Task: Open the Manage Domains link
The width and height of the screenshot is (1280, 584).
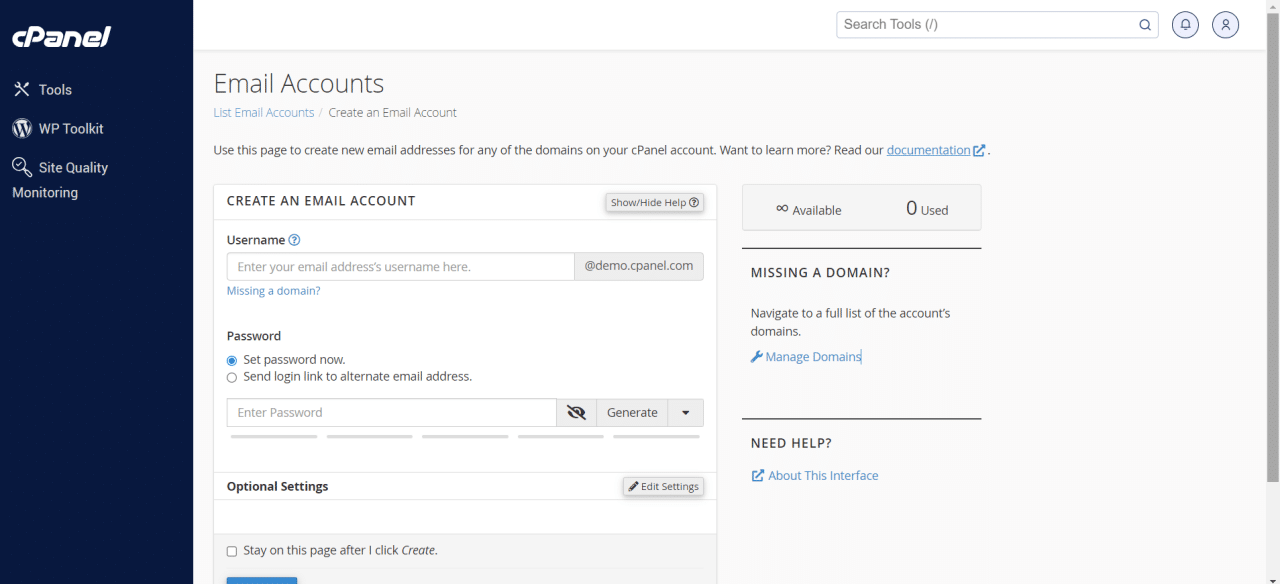Action: click(x=812, y=356)
